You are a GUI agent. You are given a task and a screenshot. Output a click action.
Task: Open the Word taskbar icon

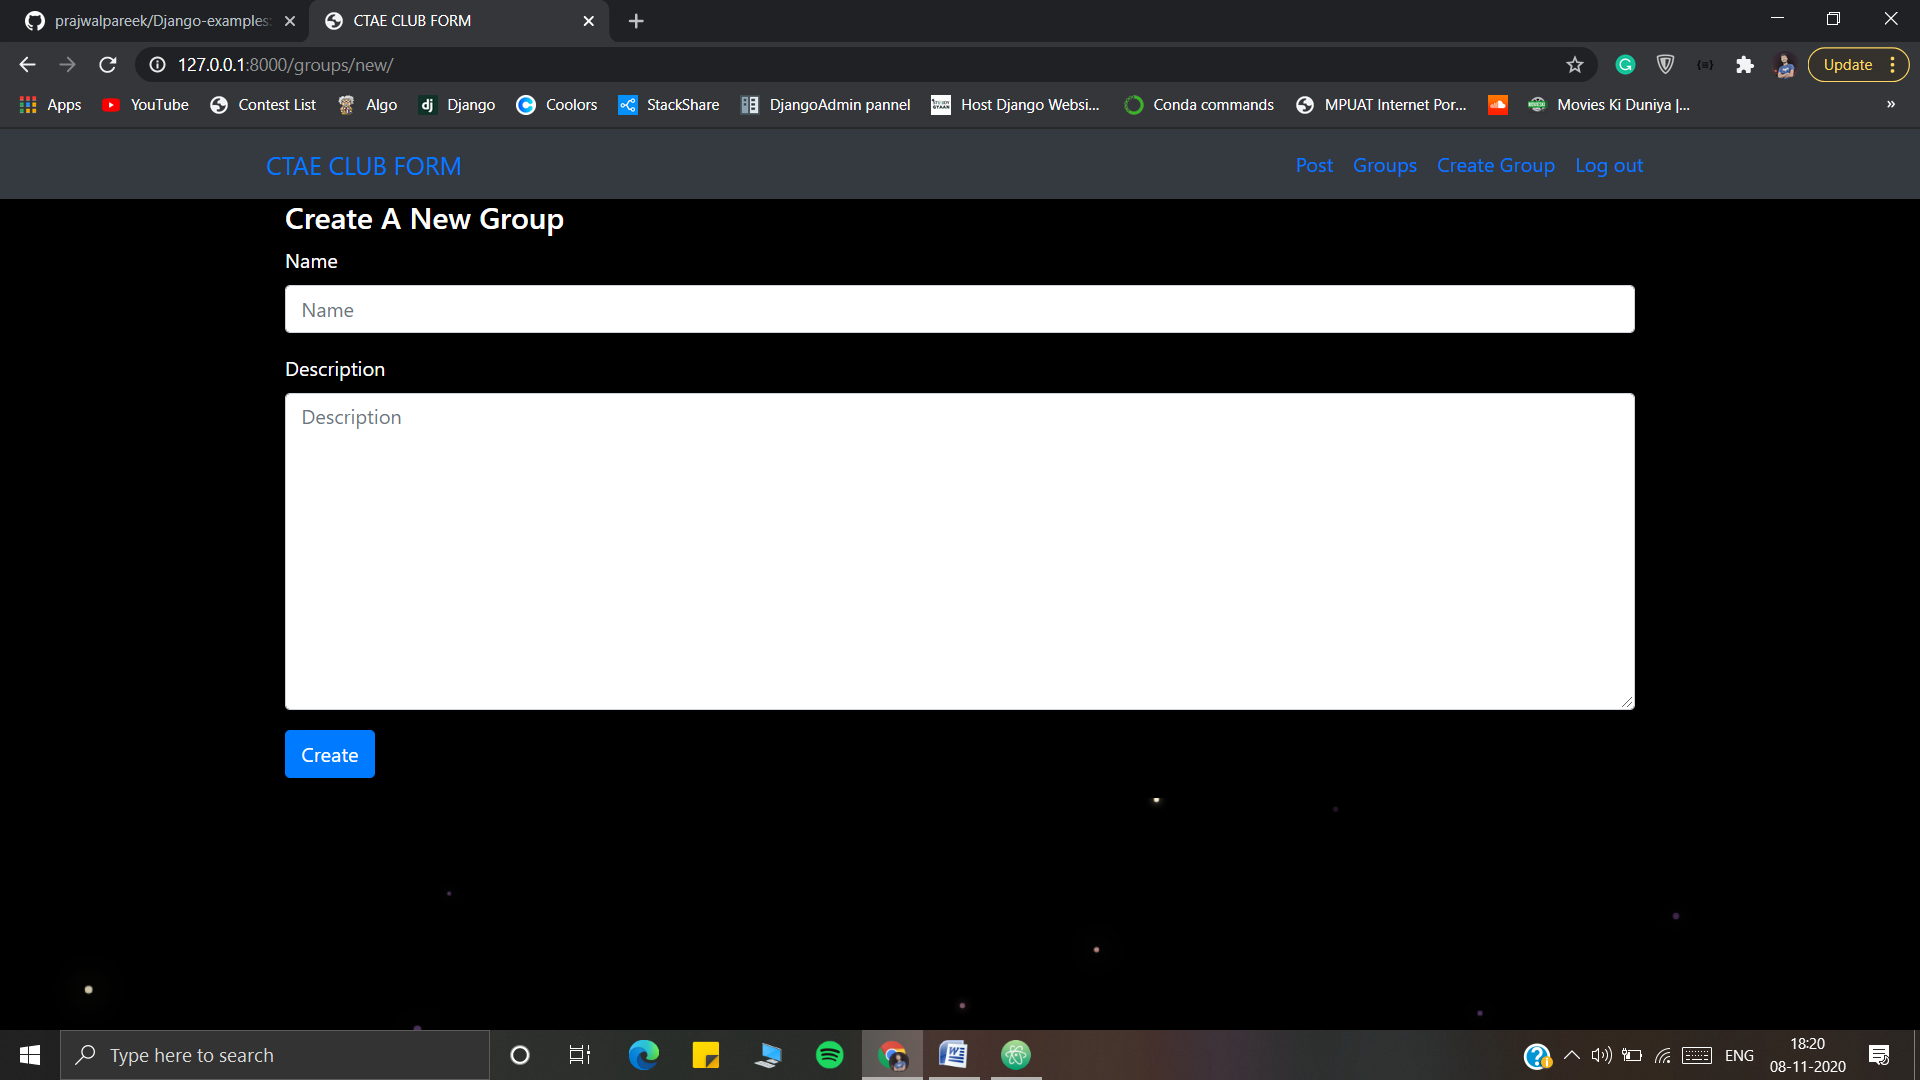pos(953,1055)
